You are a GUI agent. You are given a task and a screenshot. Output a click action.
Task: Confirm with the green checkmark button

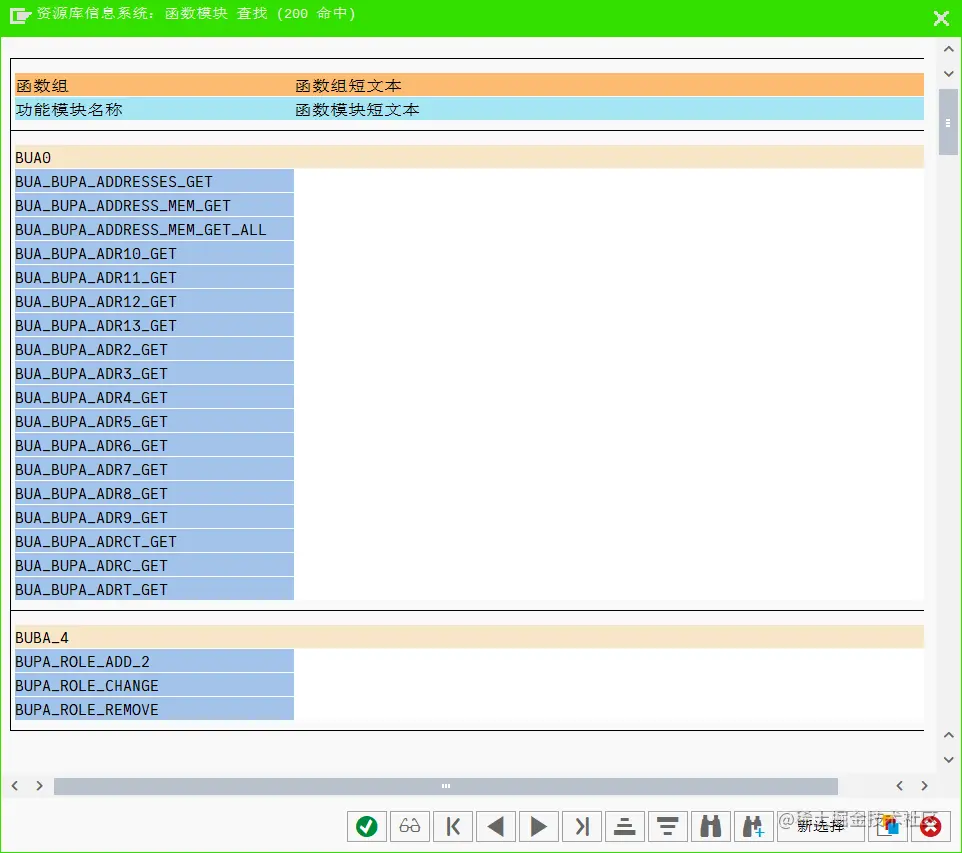coord(367,827)
